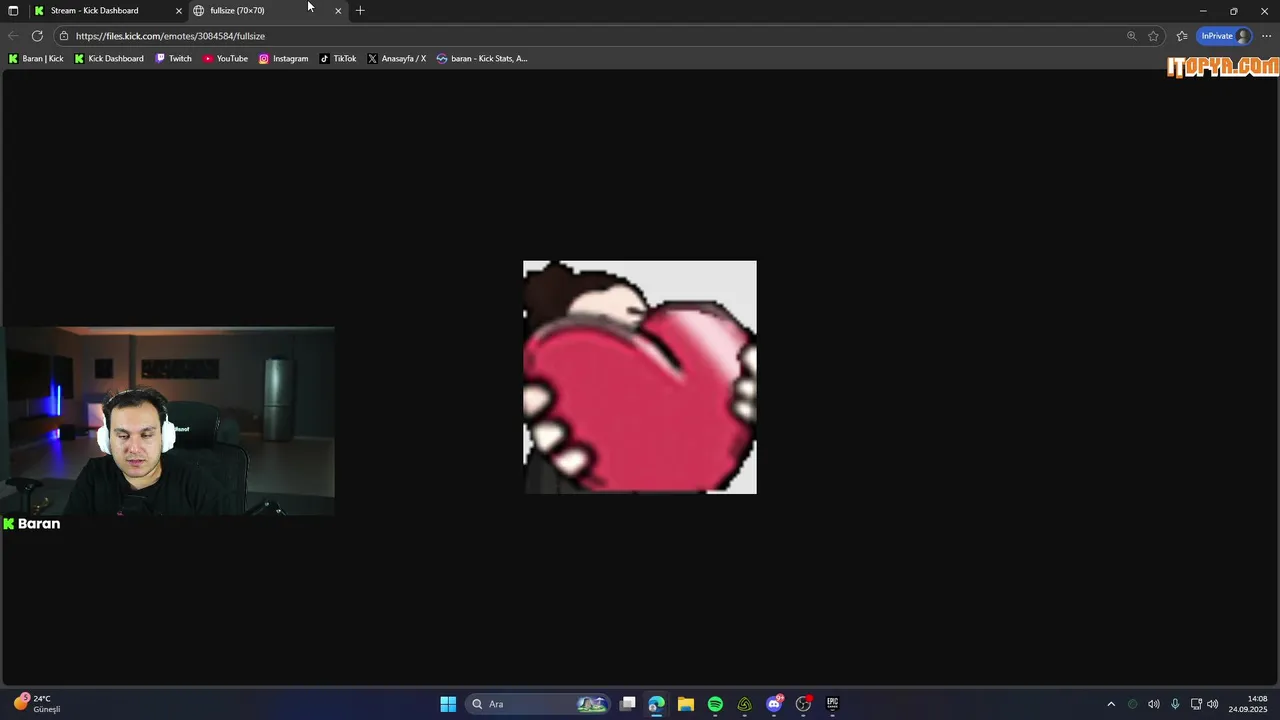Open the Windows Start menu
1280x720 pixels.
pyautogui.click(x=448, y=704)
